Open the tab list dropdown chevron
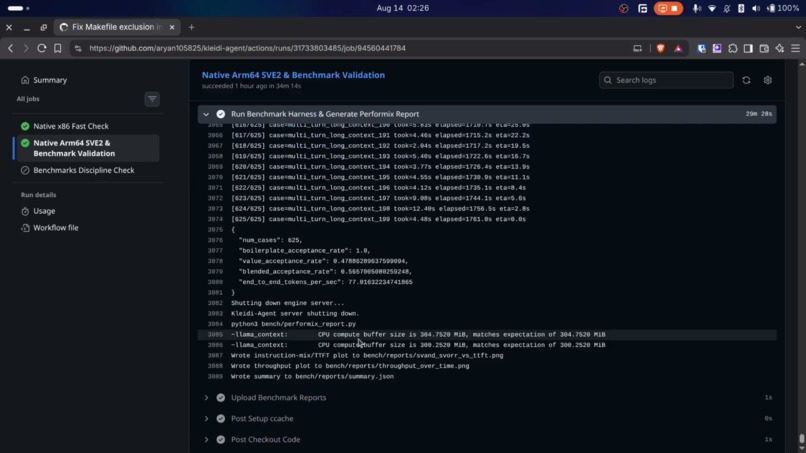 click(x=798, y=27)
